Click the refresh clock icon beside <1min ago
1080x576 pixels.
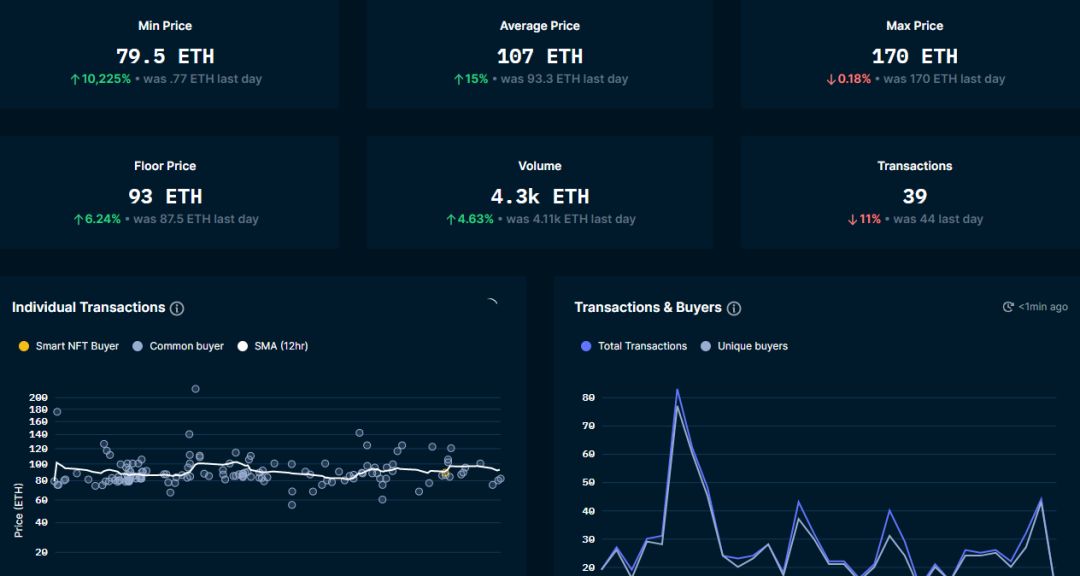(x=1008, y=307)
